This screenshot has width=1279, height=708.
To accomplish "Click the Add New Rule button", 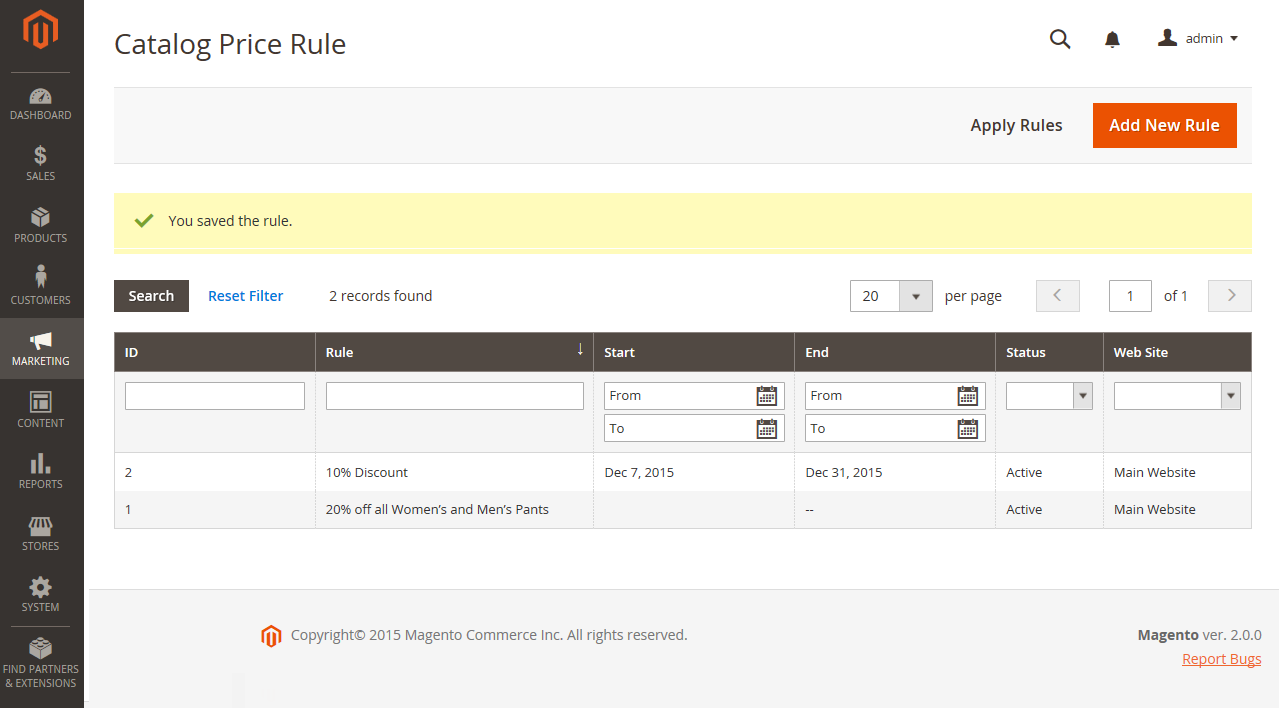I will 1164,126.
